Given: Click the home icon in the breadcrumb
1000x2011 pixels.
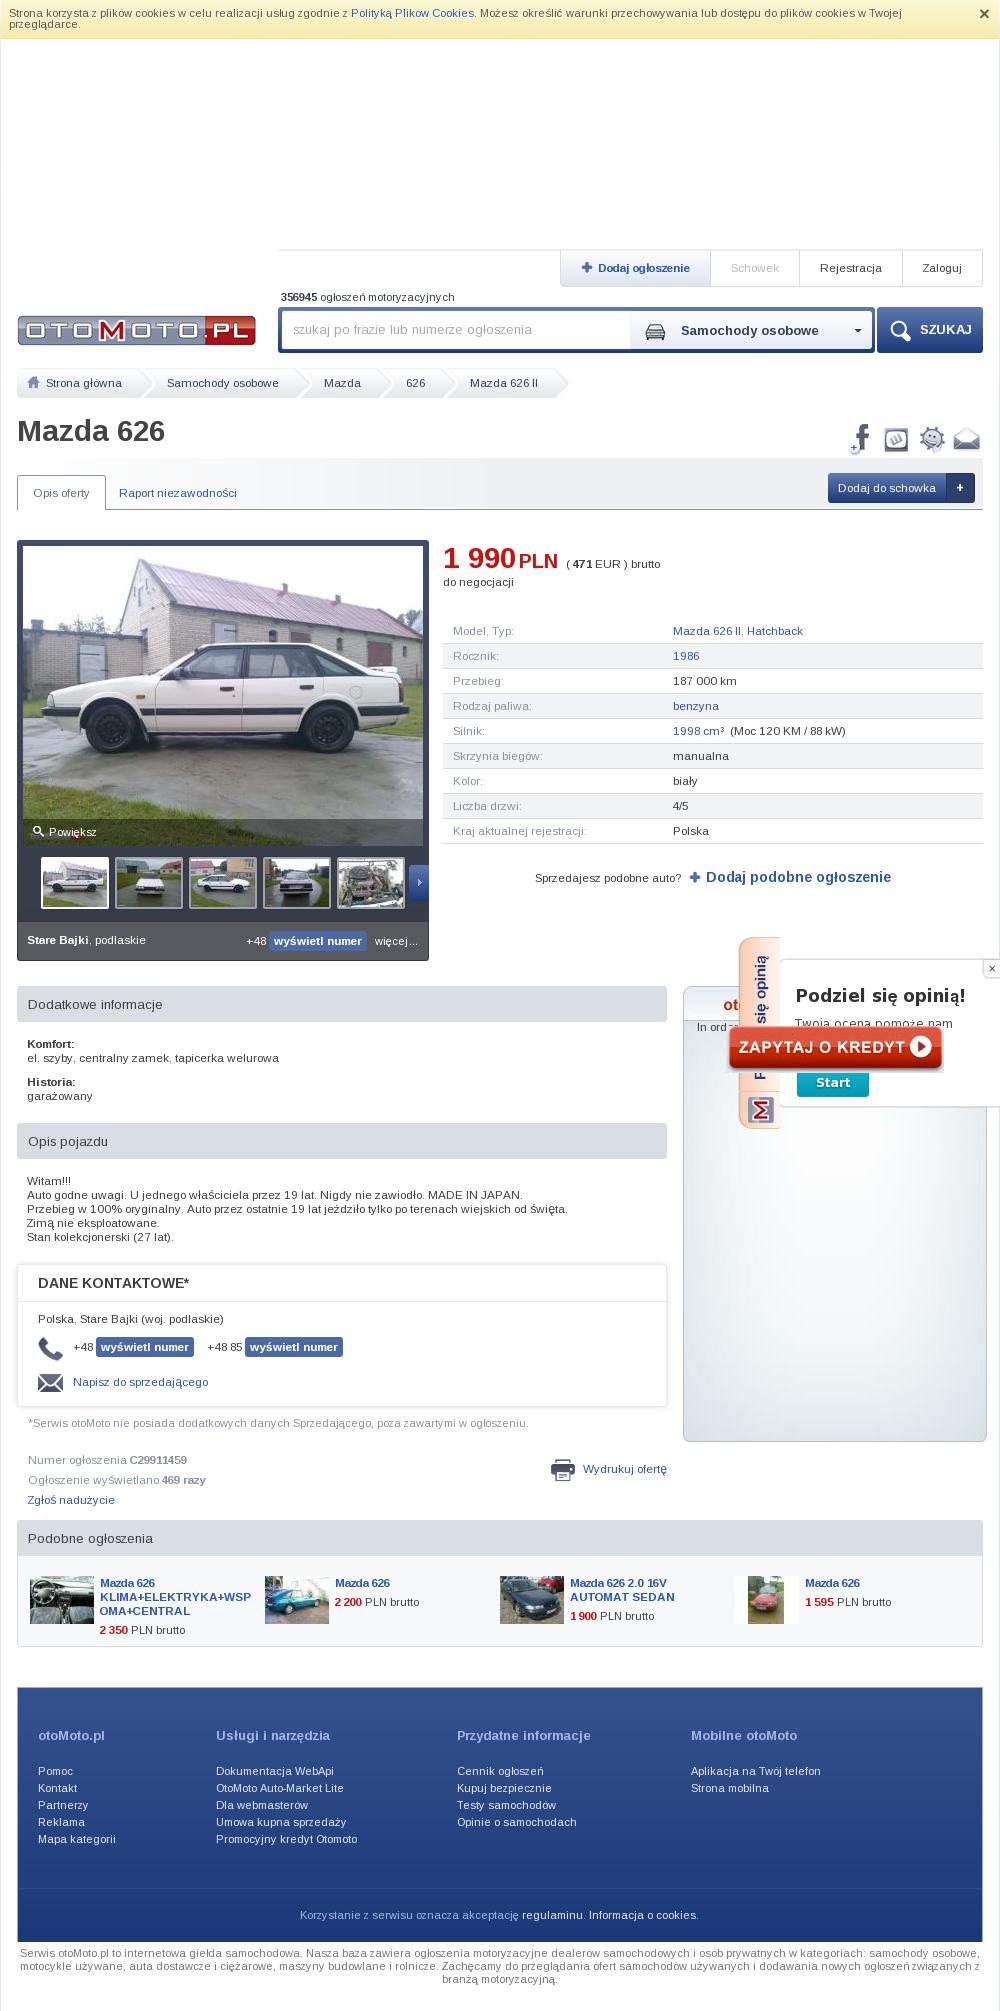Looking at the screenshot, I should [33, 382].
